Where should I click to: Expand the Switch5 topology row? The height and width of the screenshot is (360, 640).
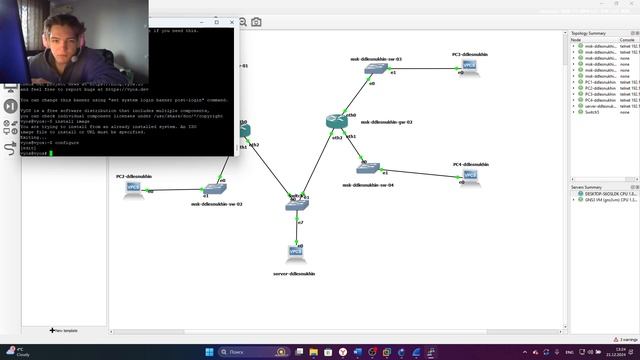point(573,112)
